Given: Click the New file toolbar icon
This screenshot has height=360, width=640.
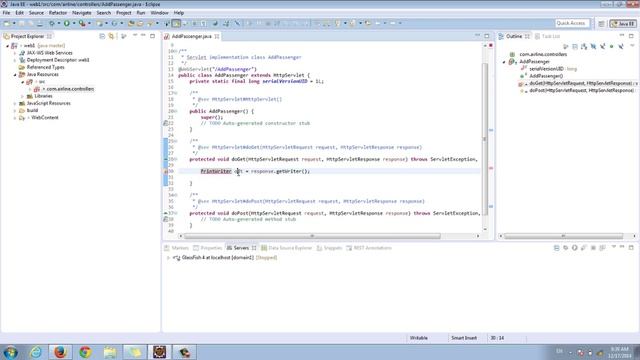Looking at the screenshot, I should click(7, 23).
